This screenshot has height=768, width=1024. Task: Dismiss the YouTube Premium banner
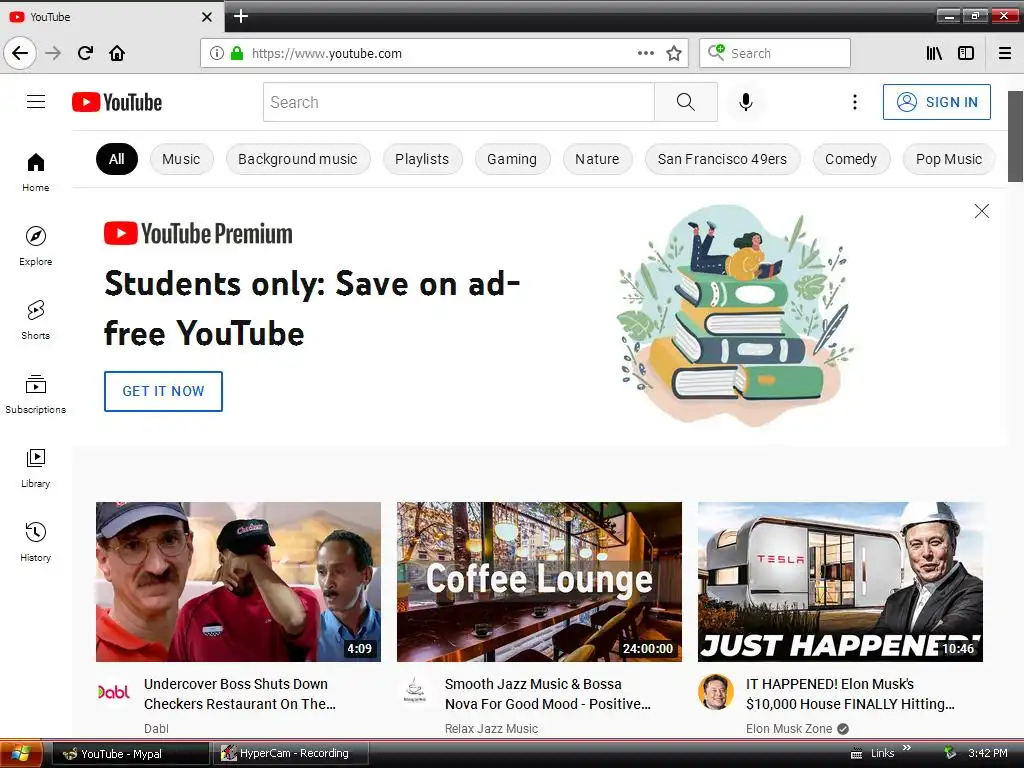point(982,211)
